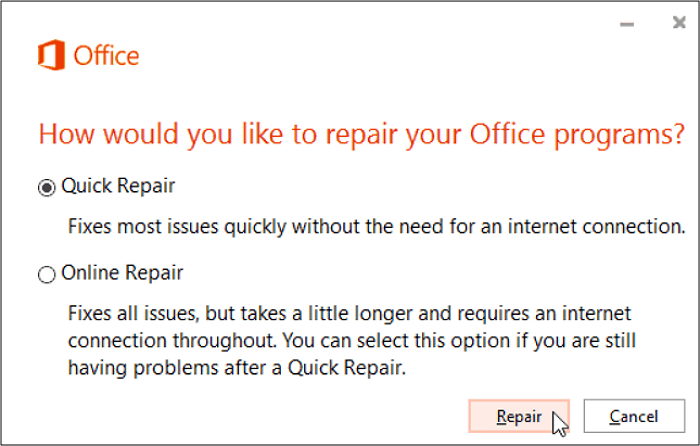Click the orange Office logo icon
The width and height of the screenshot is (700, 446).
[x=51, y=54]
